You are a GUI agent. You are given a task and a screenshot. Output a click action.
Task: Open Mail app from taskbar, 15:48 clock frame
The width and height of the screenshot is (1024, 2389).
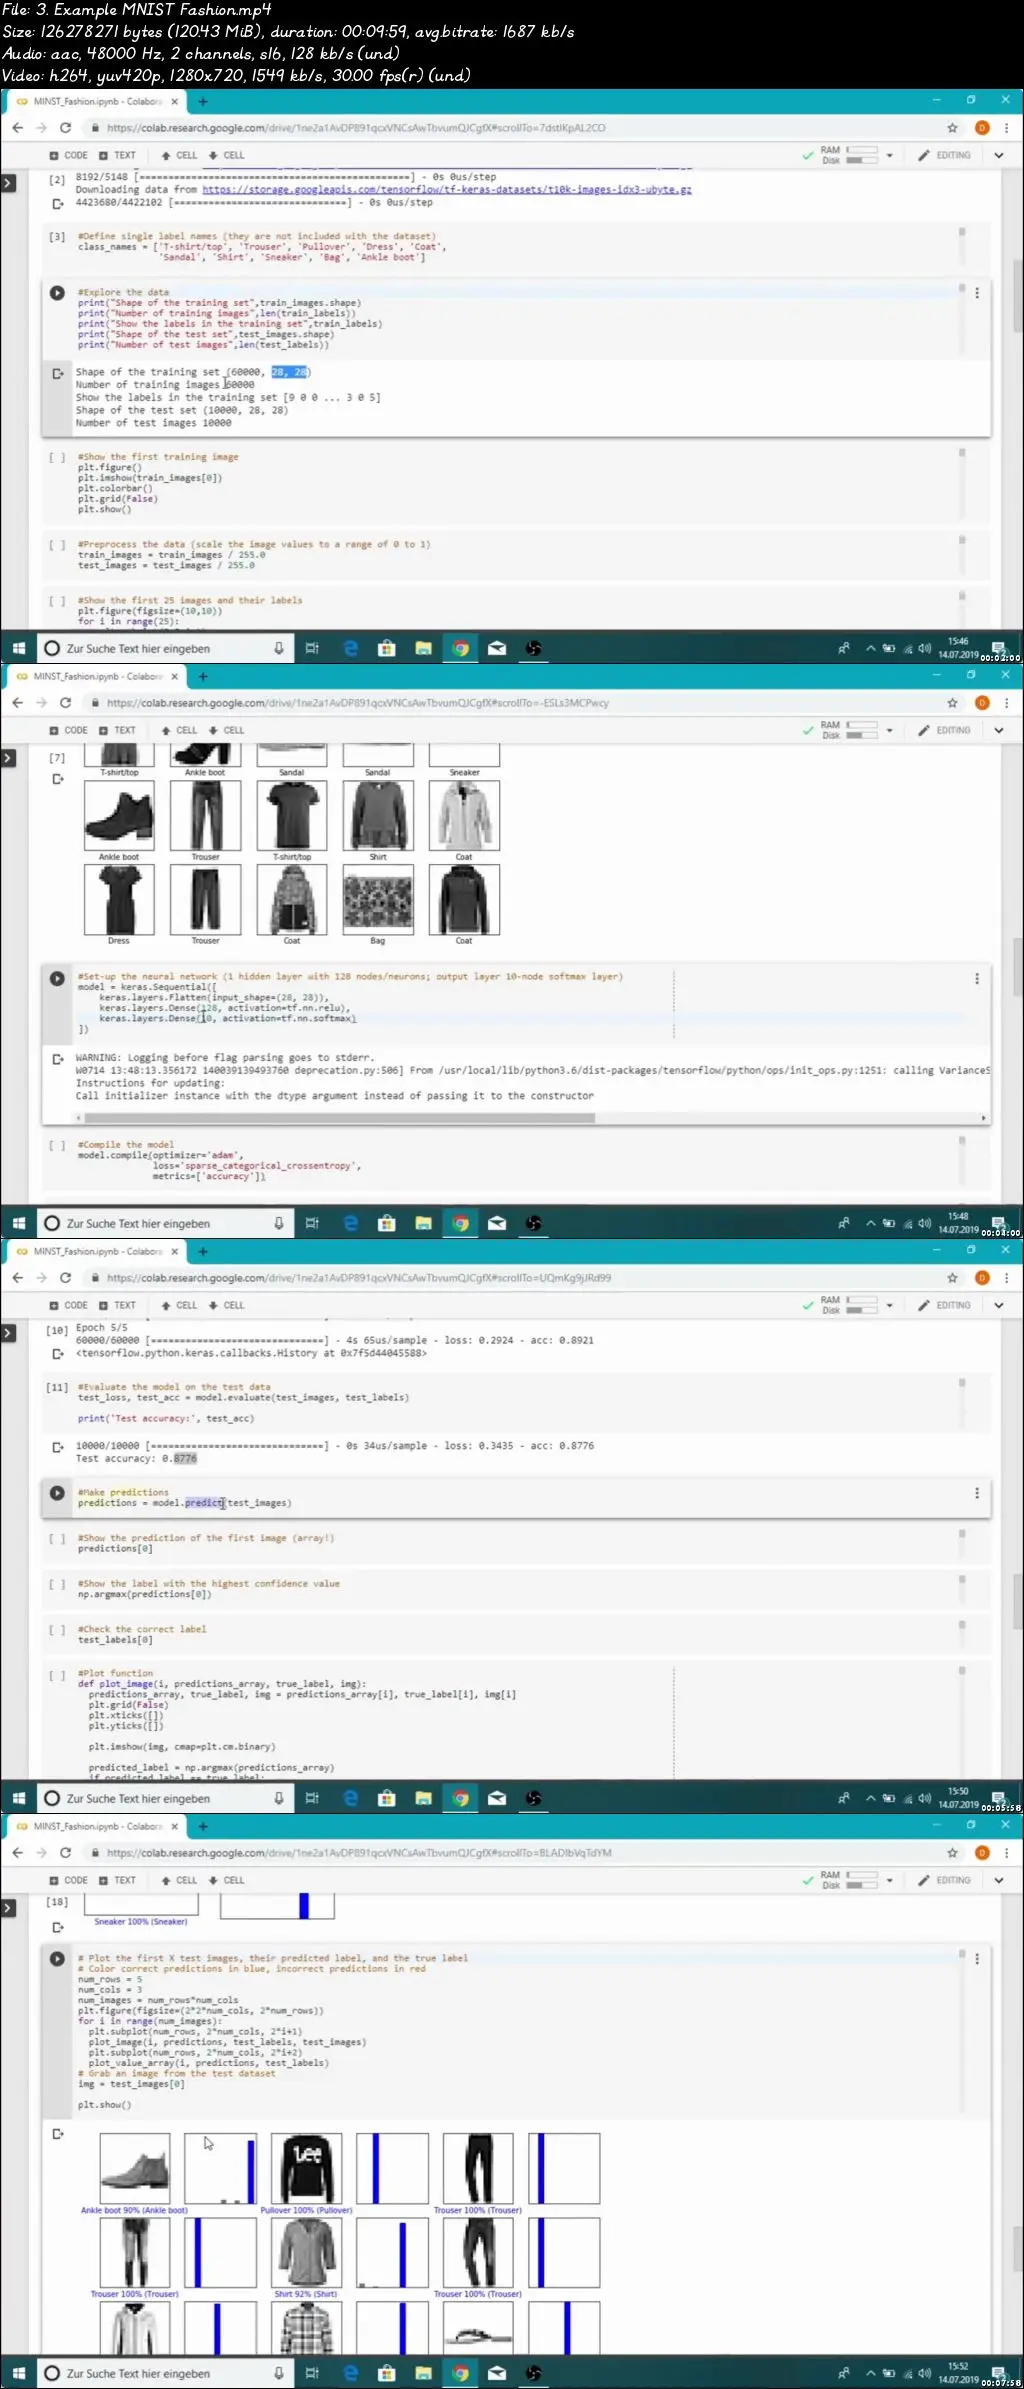pyautogui.click(x=497, y=1223)
